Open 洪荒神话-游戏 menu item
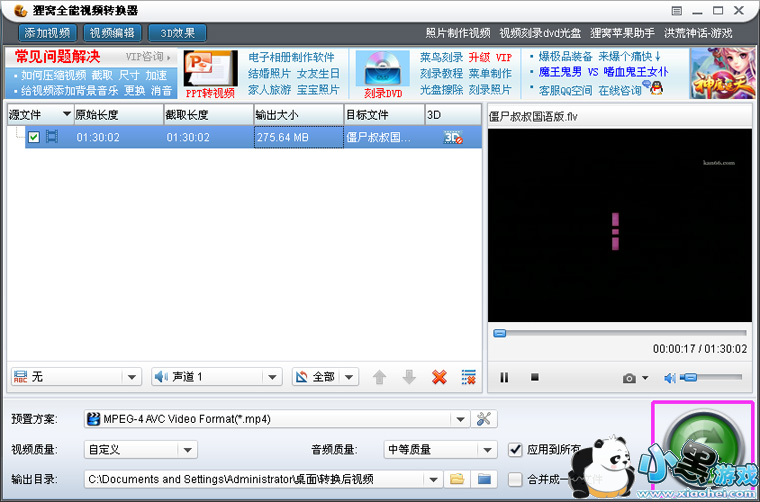The height and width of the screenshot is (502, 760). 698,33
